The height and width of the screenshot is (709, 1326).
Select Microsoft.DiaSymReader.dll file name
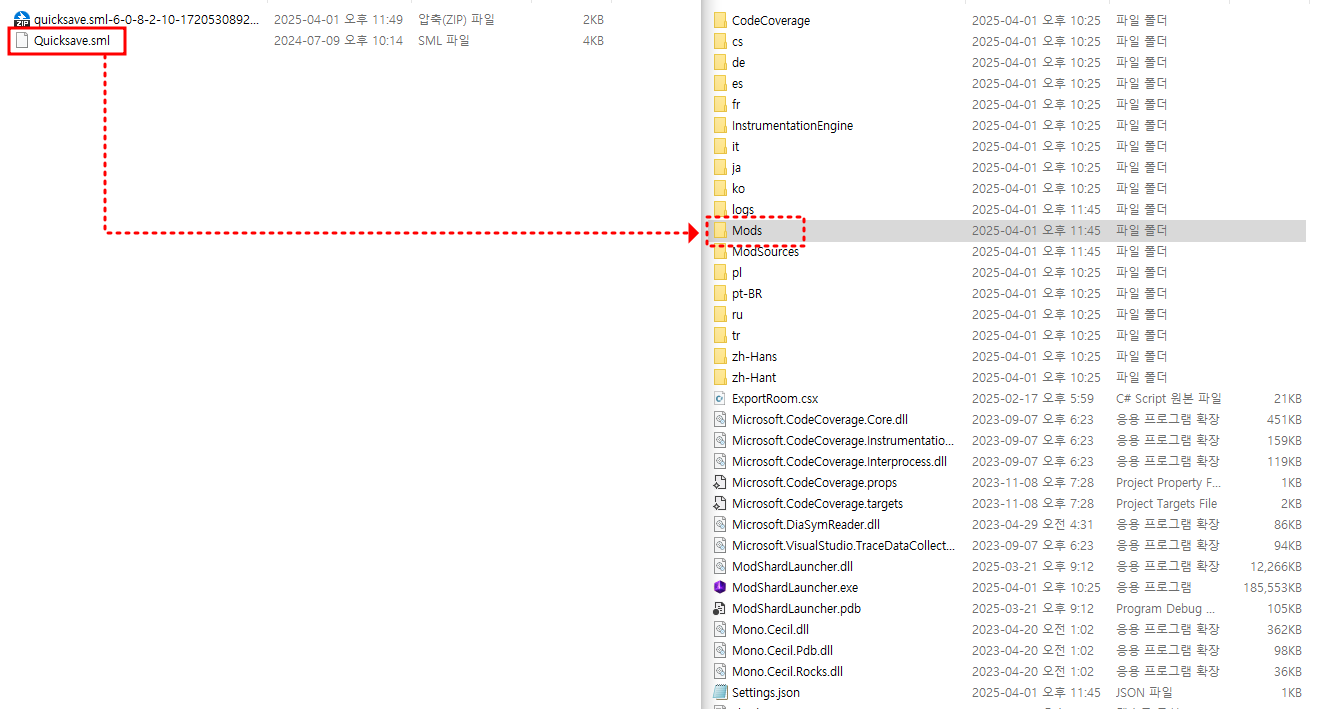click(x=806, y=524)
